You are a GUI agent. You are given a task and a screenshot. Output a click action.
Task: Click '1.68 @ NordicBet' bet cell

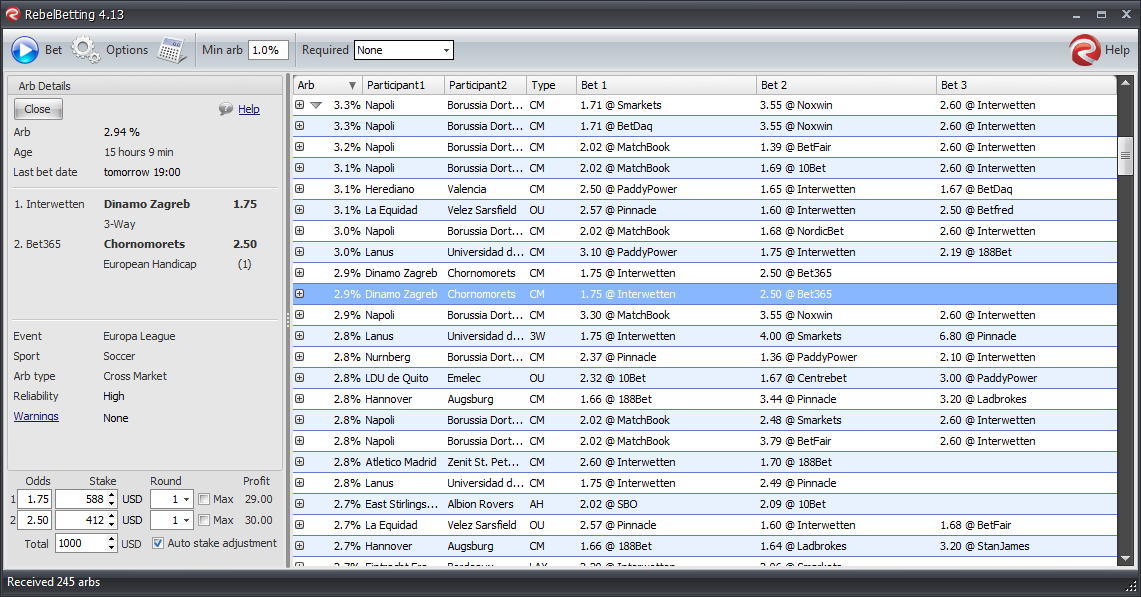pos(802,231)
